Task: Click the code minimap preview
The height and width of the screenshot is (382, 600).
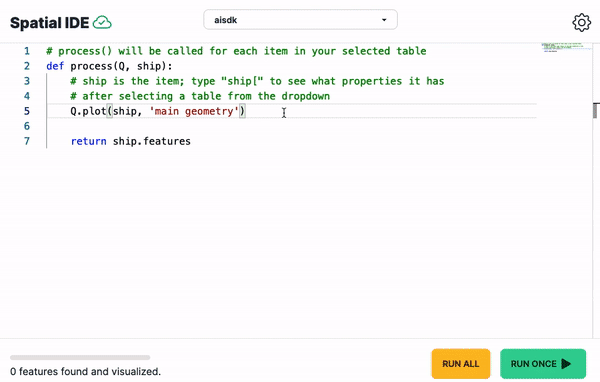Action: point(566,47)
